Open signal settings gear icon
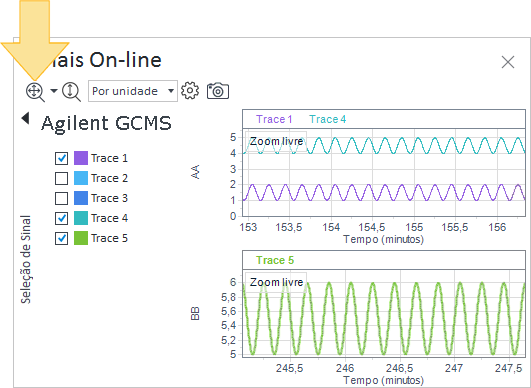Viewport: 531px width, 388px height. [190, 91]
